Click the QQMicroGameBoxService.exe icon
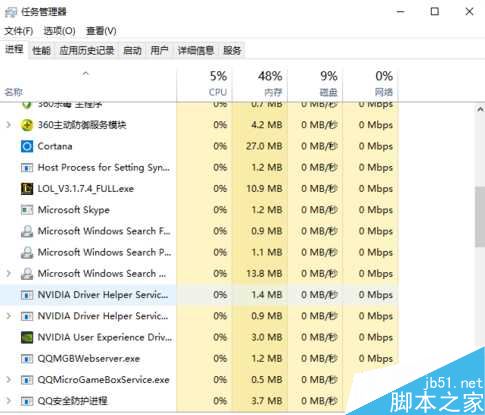This screenshot has height=415, width=485. pos(27,380)
